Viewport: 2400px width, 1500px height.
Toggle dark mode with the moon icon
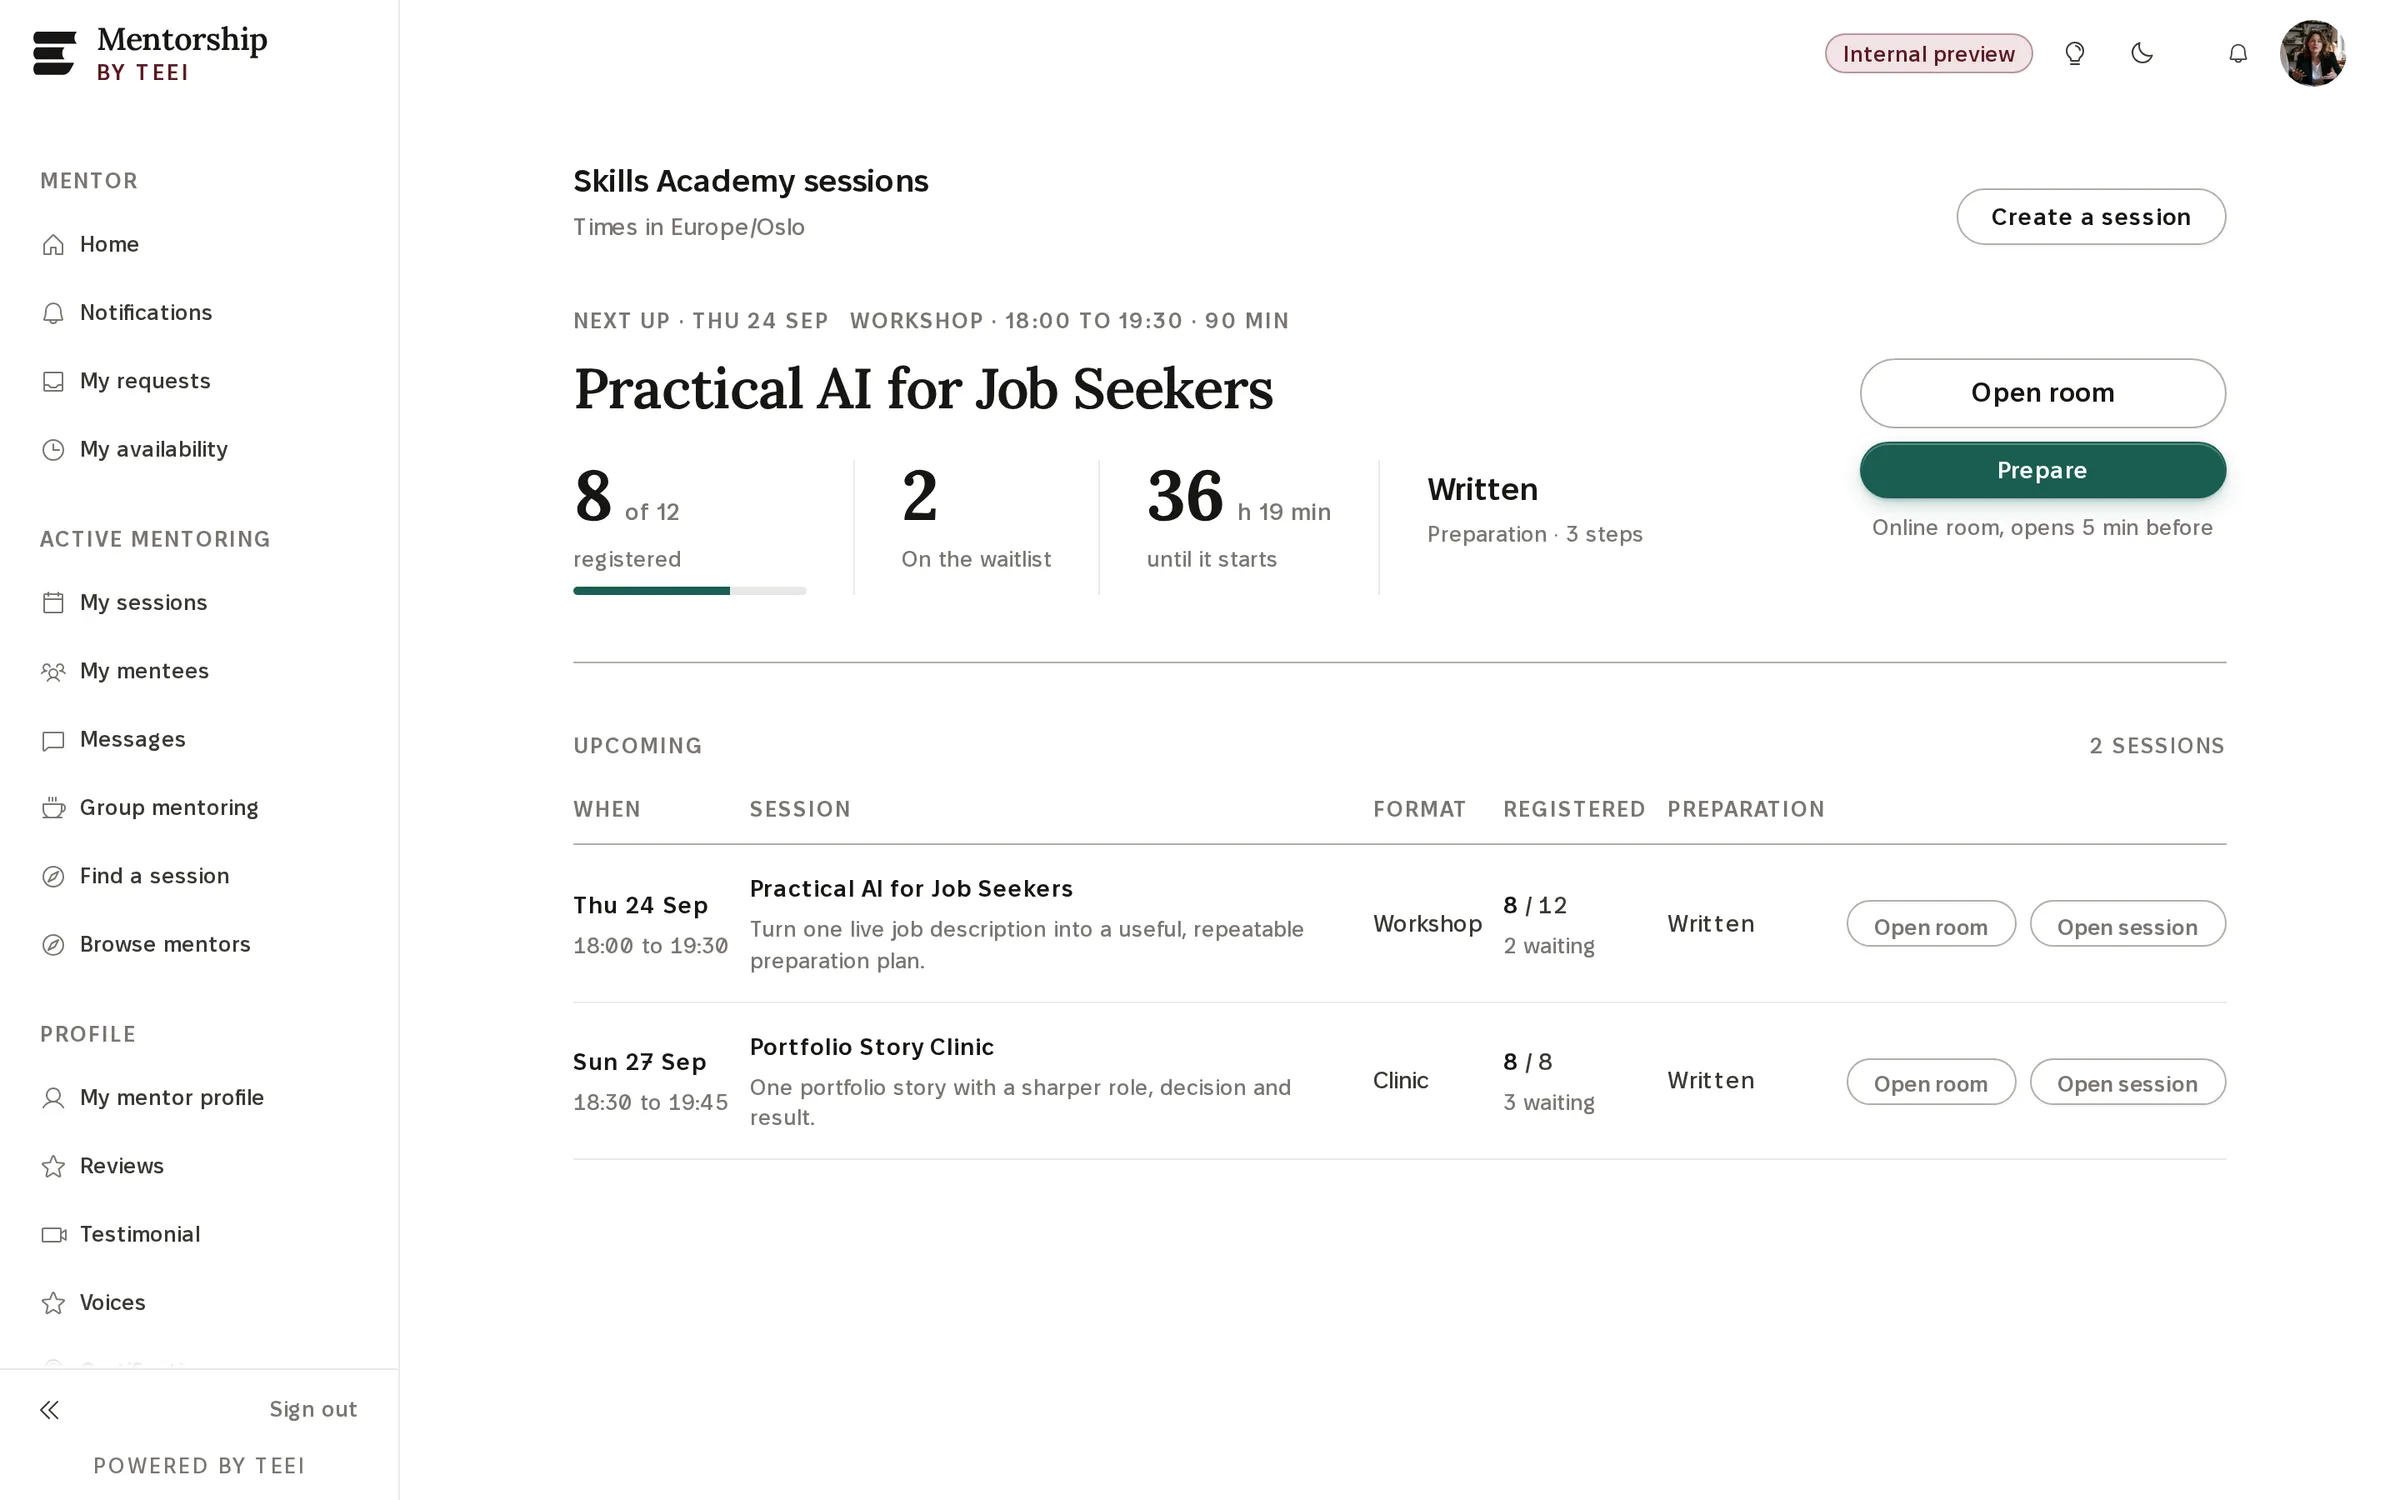coord(2142,53)
